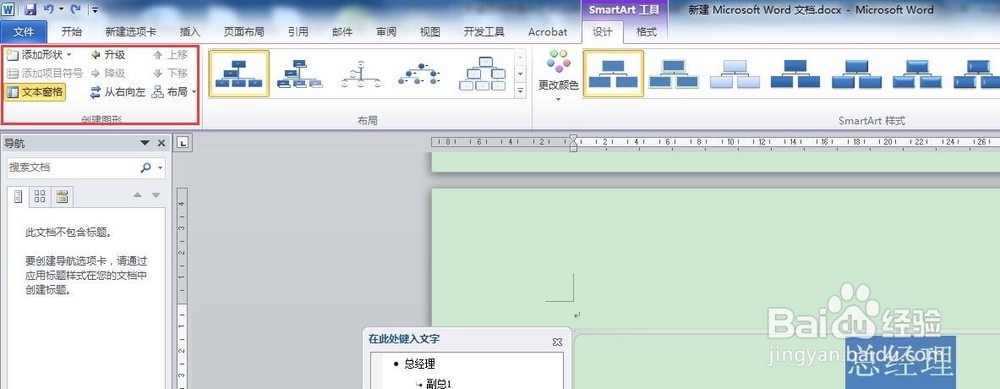Apply the fourth SmartArt style thumbnail
The image size is (1000, 389).
pos(795,73)
